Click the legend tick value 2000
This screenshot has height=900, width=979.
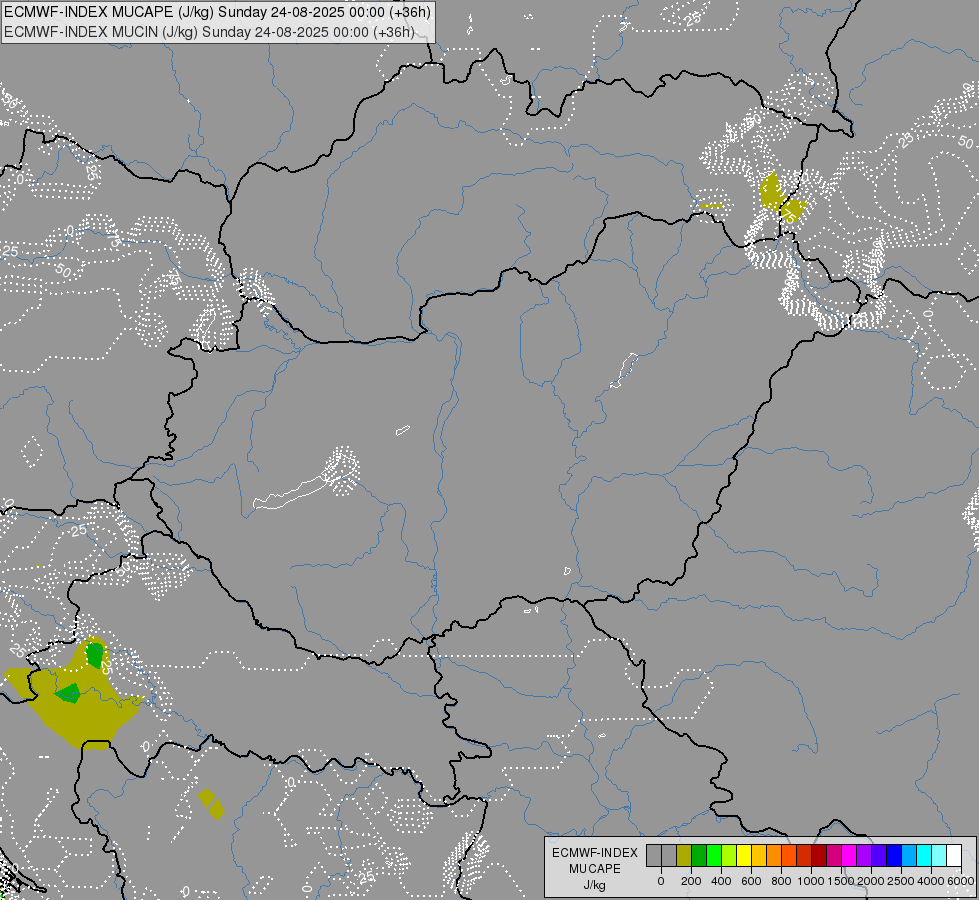(871, 881)
